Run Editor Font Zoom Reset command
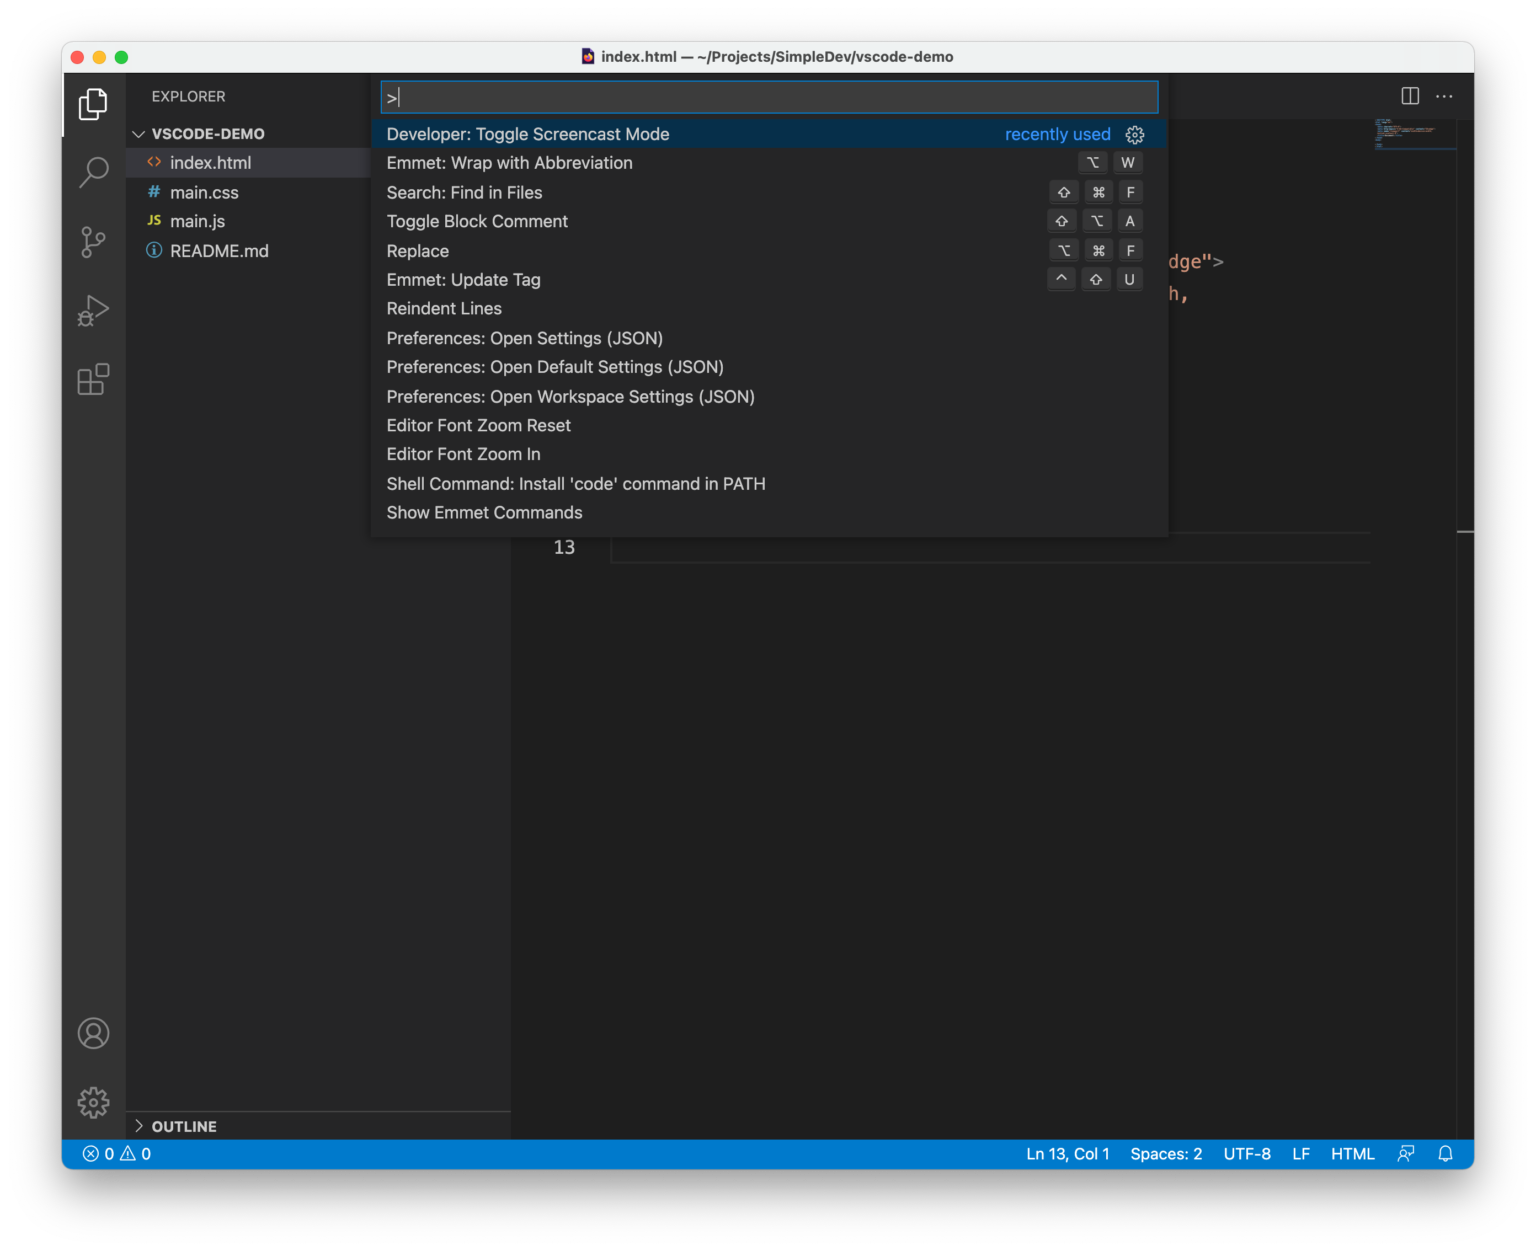The height and width of the screenshot is (1251, 1536). (769, 426)
